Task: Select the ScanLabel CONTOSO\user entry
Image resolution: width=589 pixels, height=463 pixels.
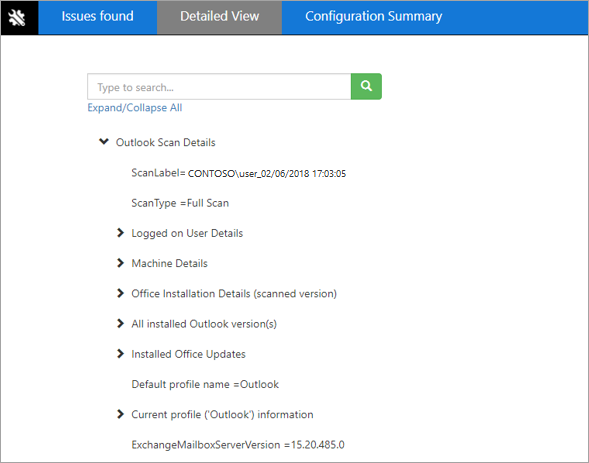Action: (239, 173)
